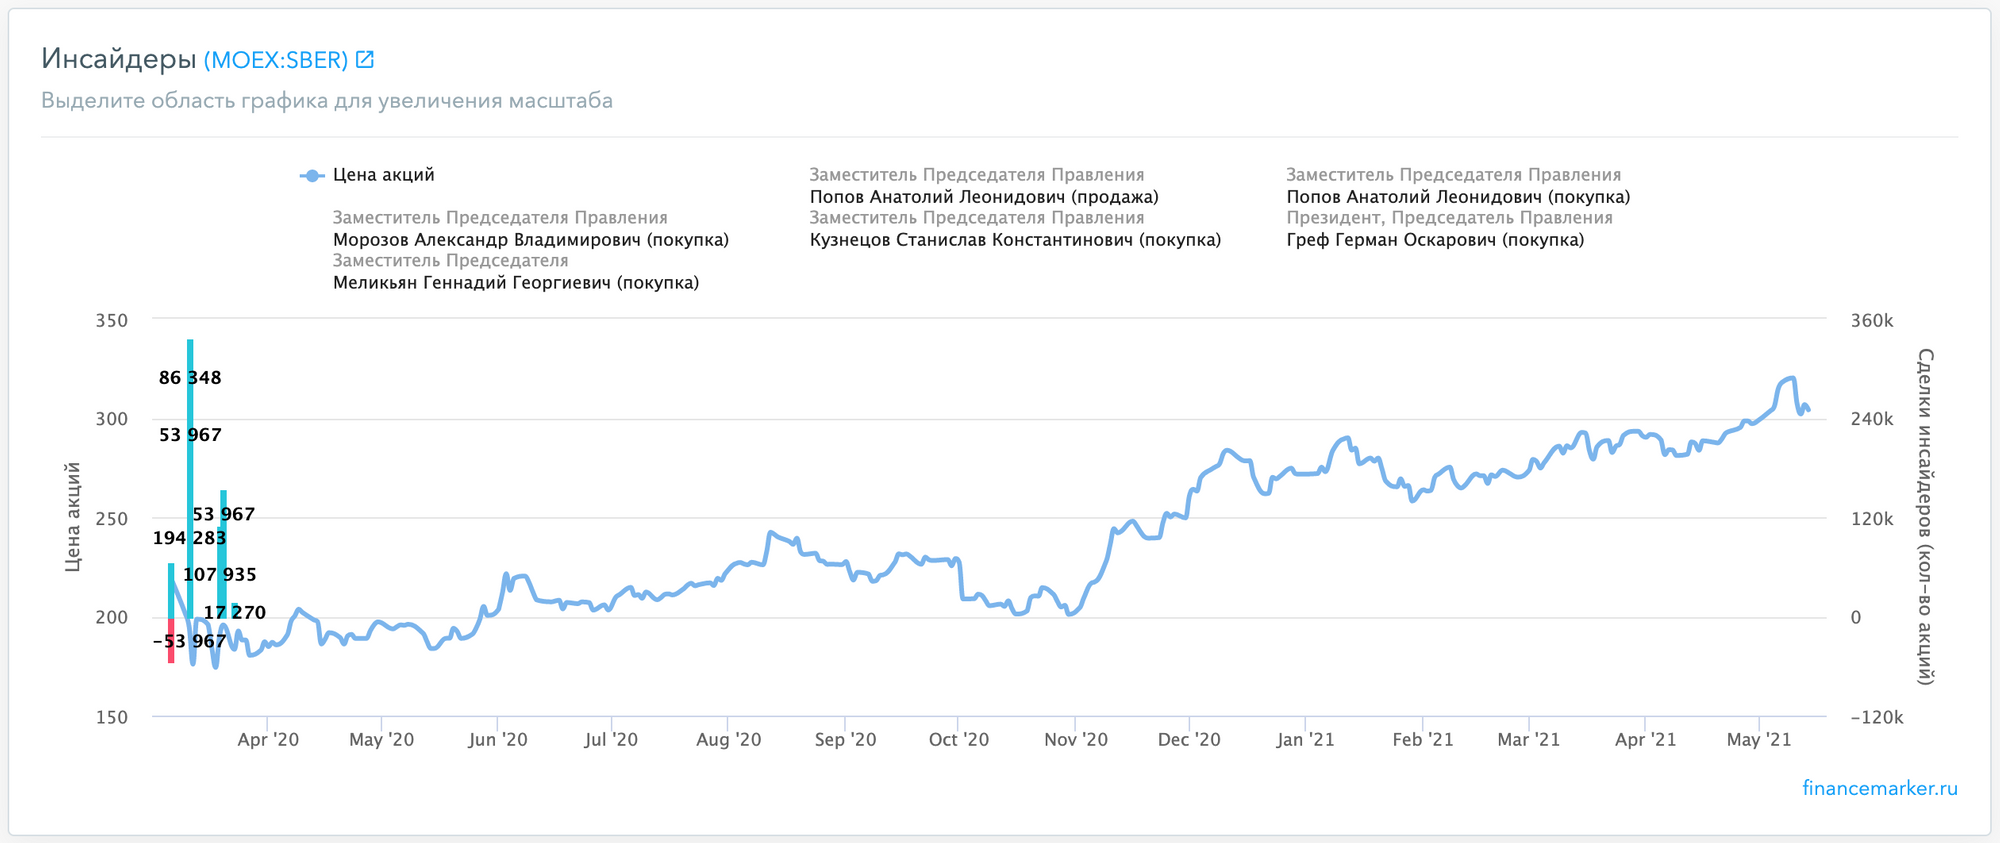Click the Nov '20 axis label
2000x843 pixels.
click(x=1076, y=740)
